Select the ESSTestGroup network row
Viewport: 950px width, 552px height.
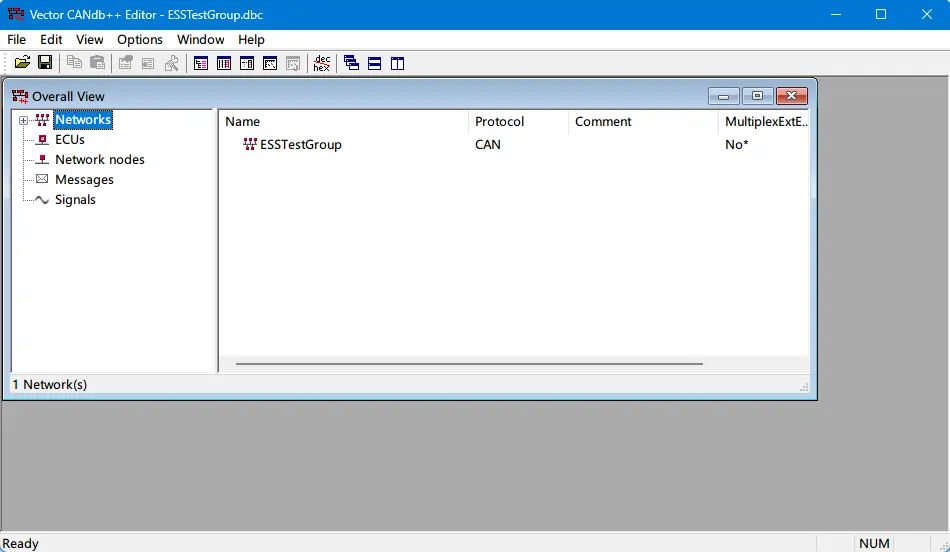pyautogui.click(x=300, y=145)
